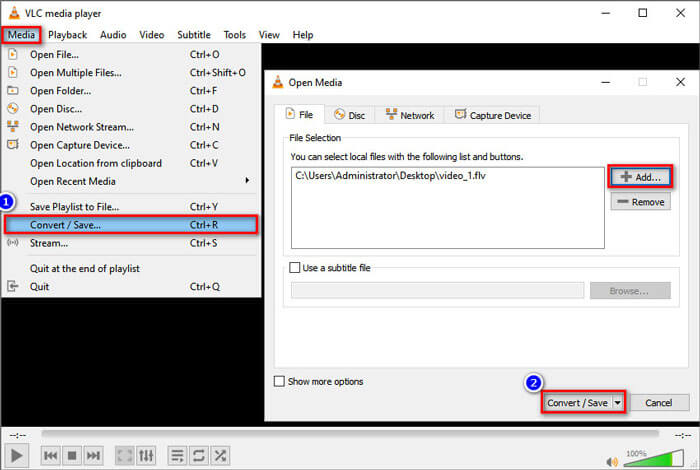Click the previous media skip button
The width and height of the screenshot is (700, 470).
(50, 455)
